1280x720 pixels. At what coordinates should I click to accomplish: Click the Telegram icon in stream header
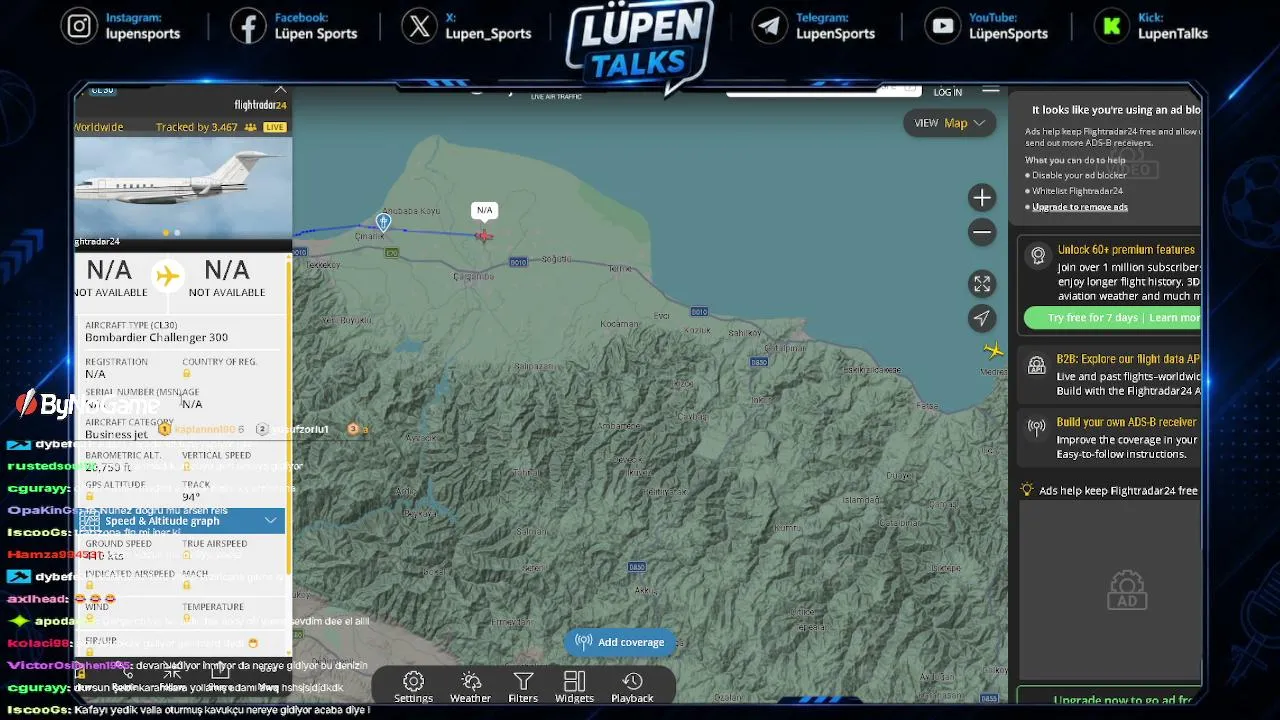point(769,26)
